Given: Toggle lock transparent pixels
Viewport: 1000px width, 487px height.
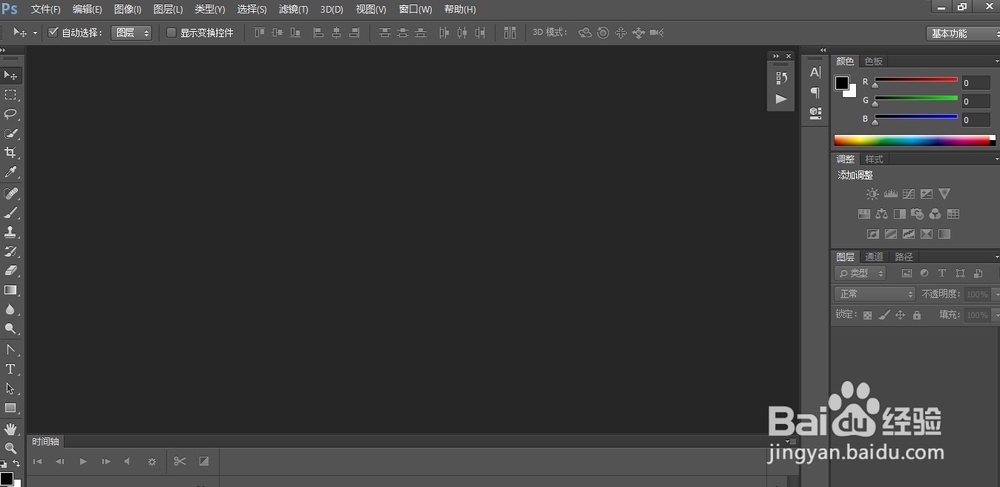Looking at the screenshot, I should click(867, 315).
